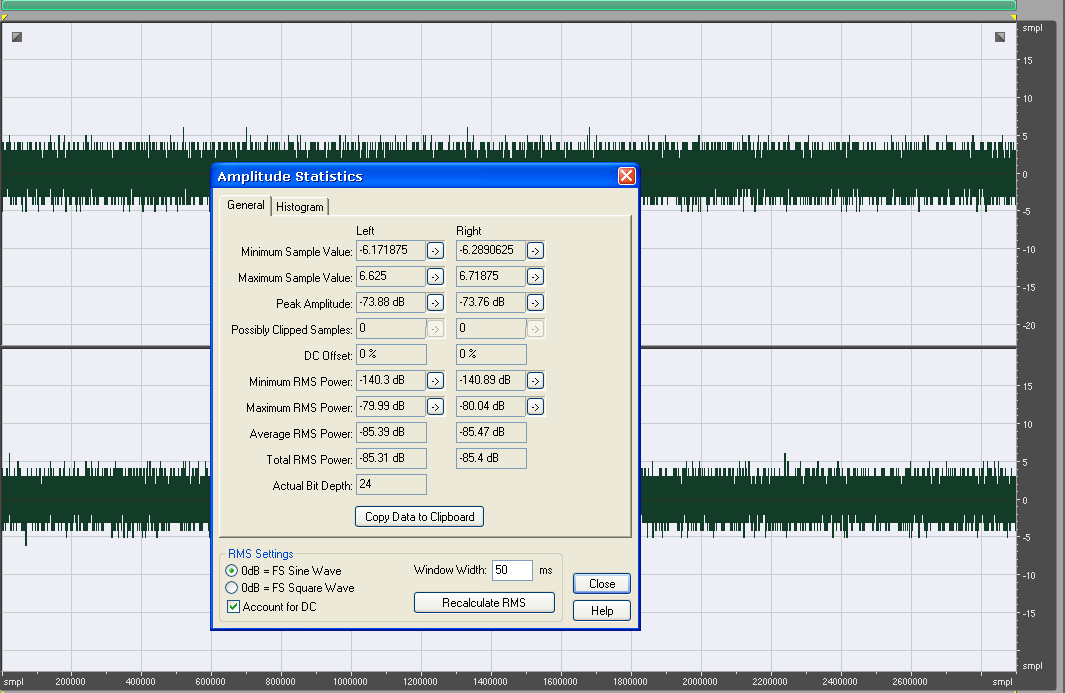
Task: Click the 1000000 sample mark on timeline ruler
Action: [350, 681]
